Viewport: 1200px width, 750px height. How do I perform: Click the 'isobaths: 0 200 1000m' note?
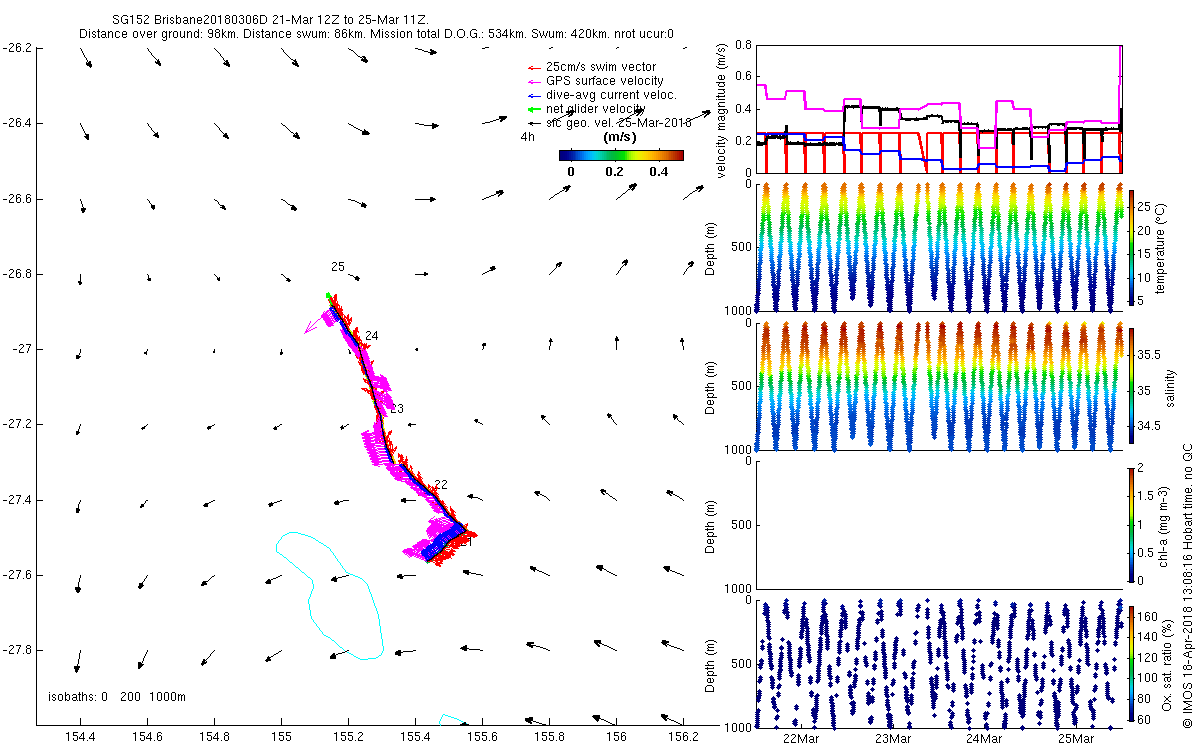point(117,697)
